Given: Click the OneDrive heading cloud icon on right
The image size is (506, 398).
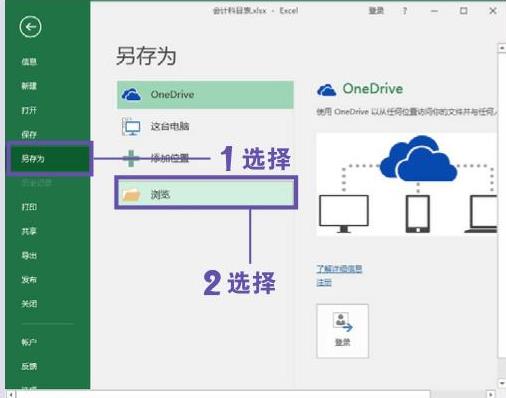Looking at the screenshot, I should [326, 90].
